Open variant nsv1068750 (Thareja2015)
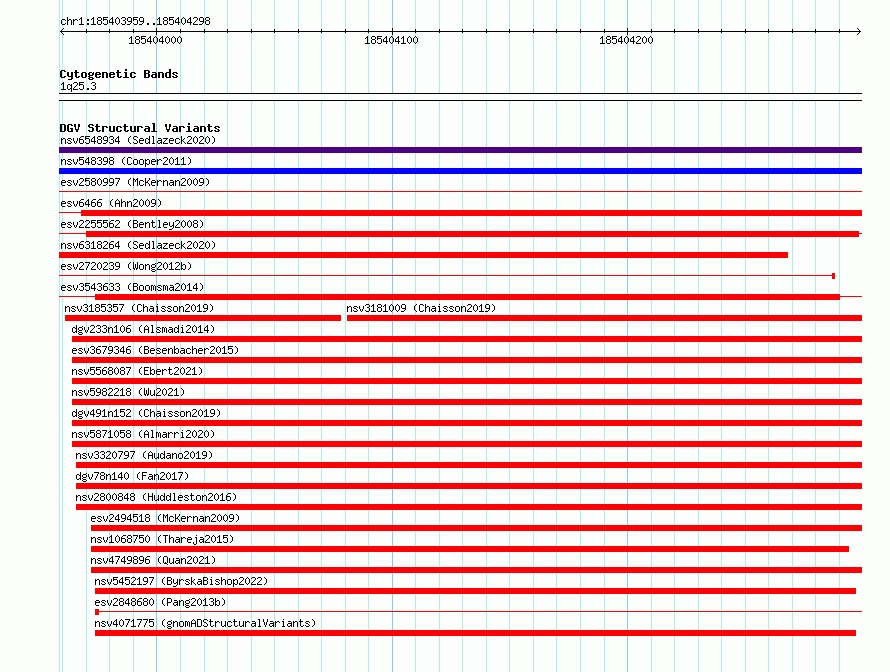This screenshot has height=672, width=890. click(162, 539)
